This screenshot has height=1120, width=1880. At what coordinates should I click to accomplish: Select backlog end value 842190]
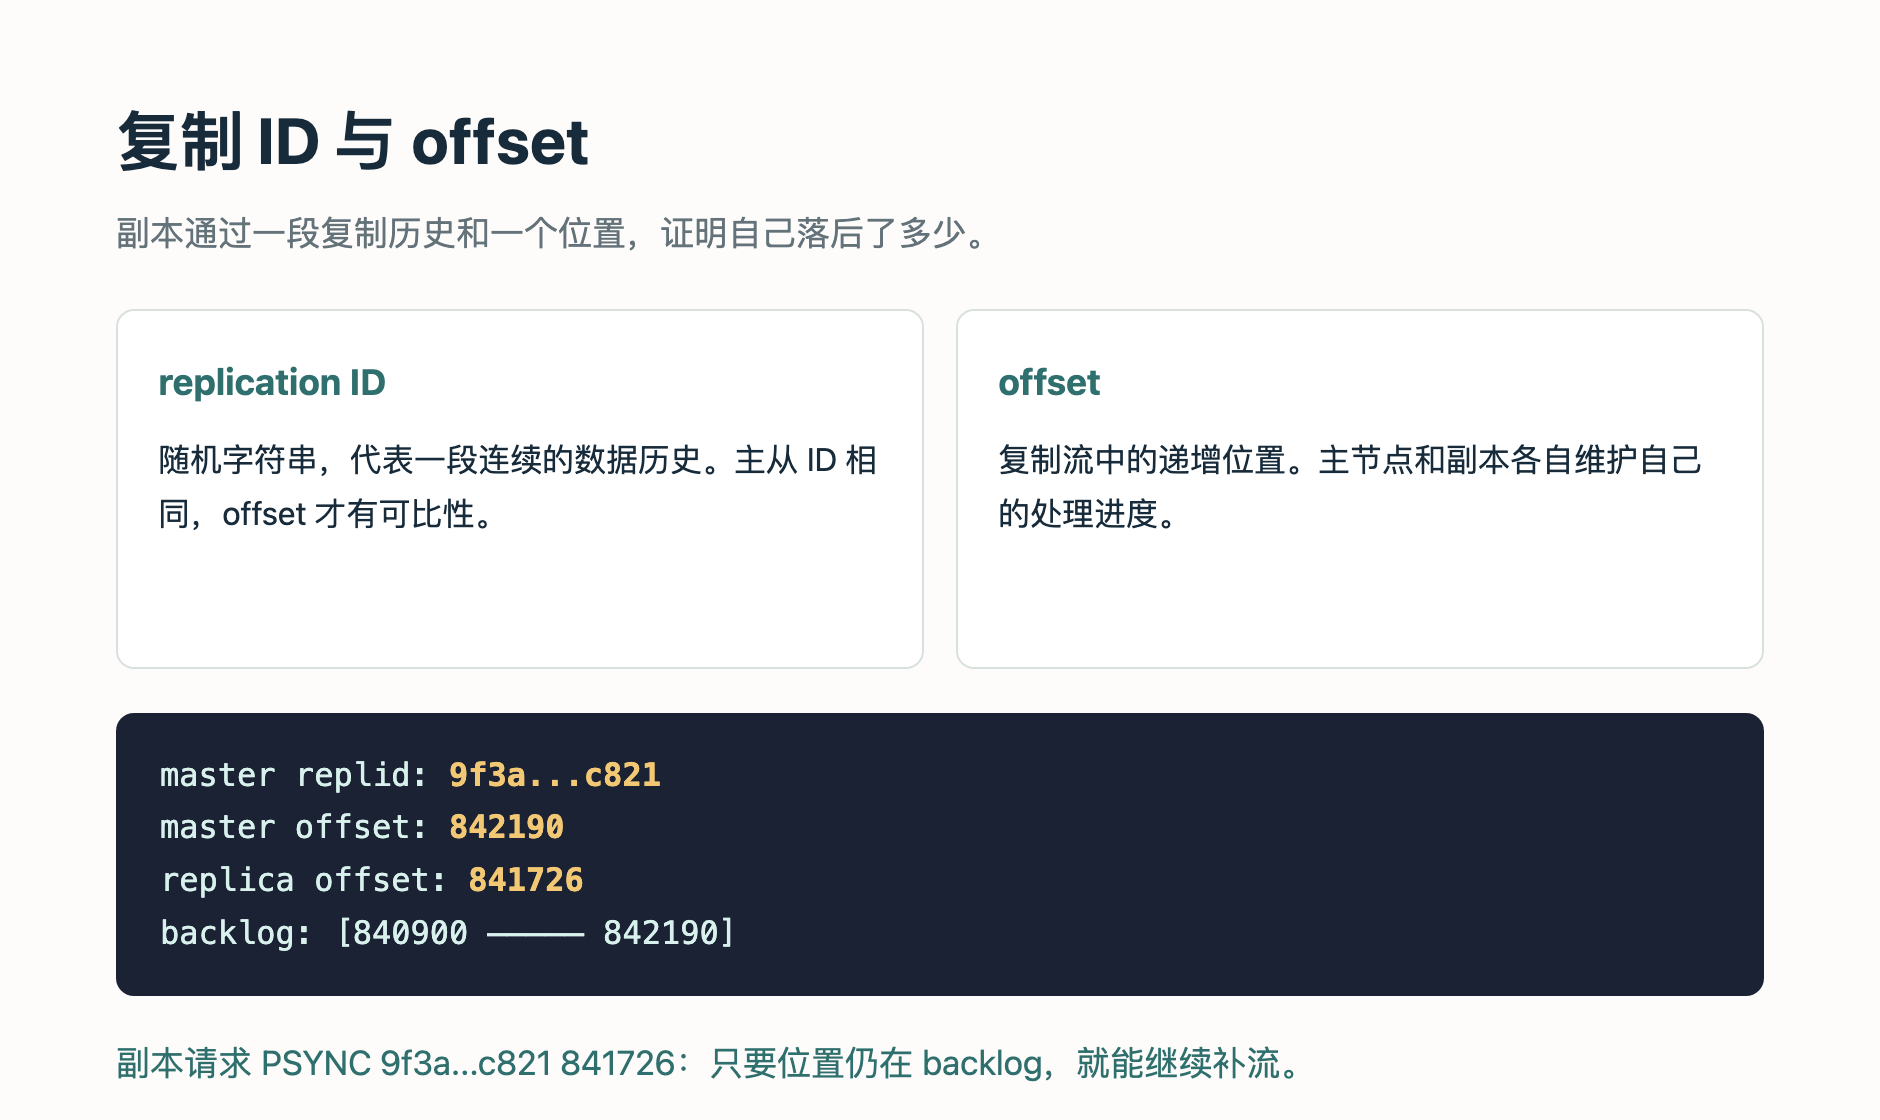[x=669, y=933]
